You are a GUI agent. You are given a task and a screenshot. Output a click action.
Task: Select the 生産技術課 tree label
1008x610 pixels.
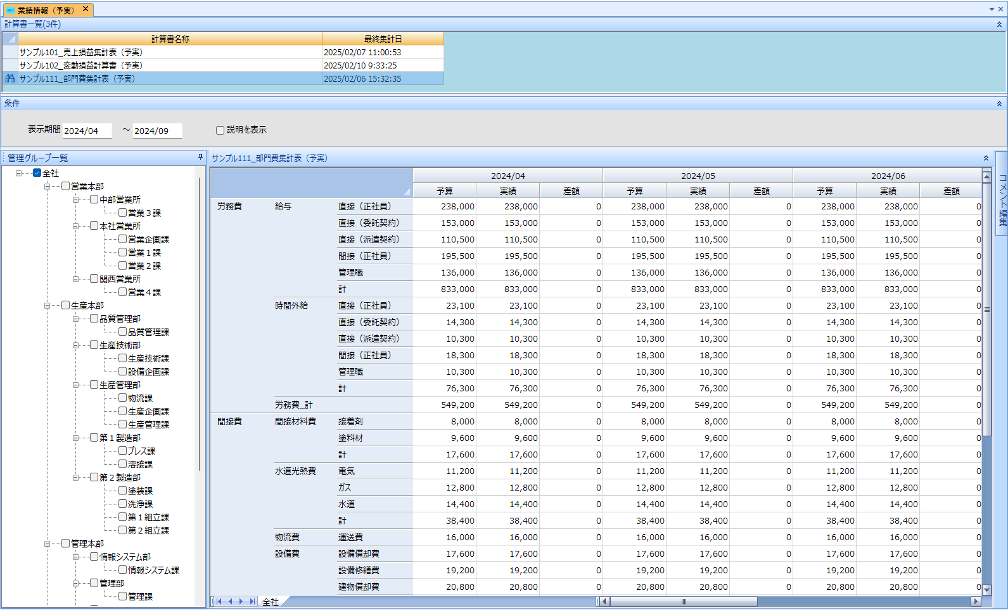click(x=148, y=359)
